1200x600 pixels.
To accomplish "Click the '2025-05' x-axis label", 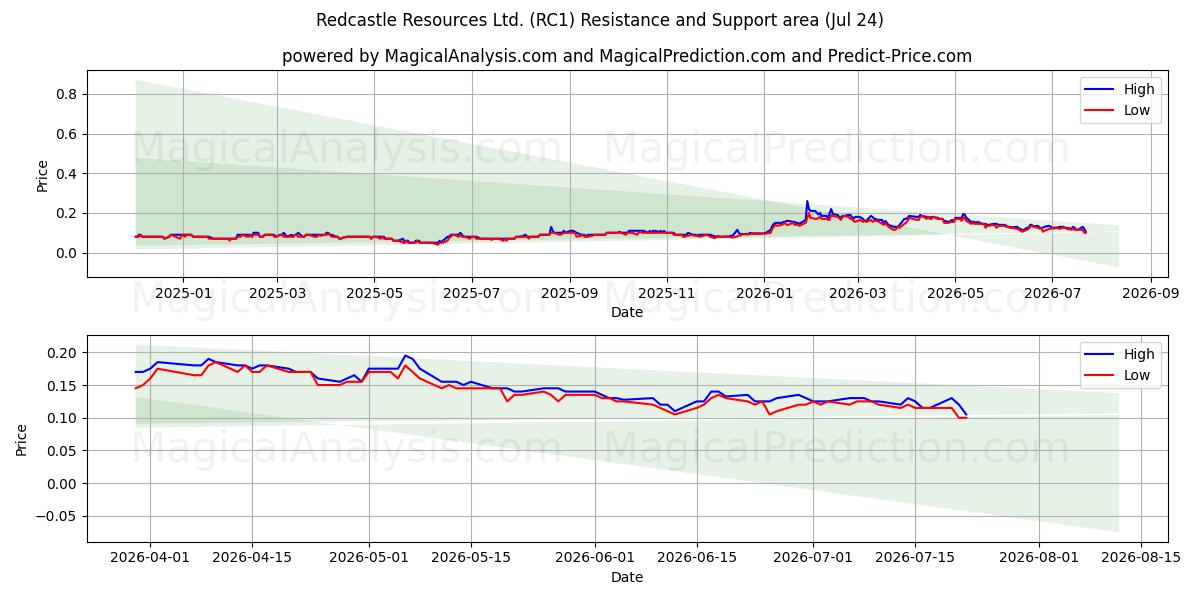I will pos(374,294).
